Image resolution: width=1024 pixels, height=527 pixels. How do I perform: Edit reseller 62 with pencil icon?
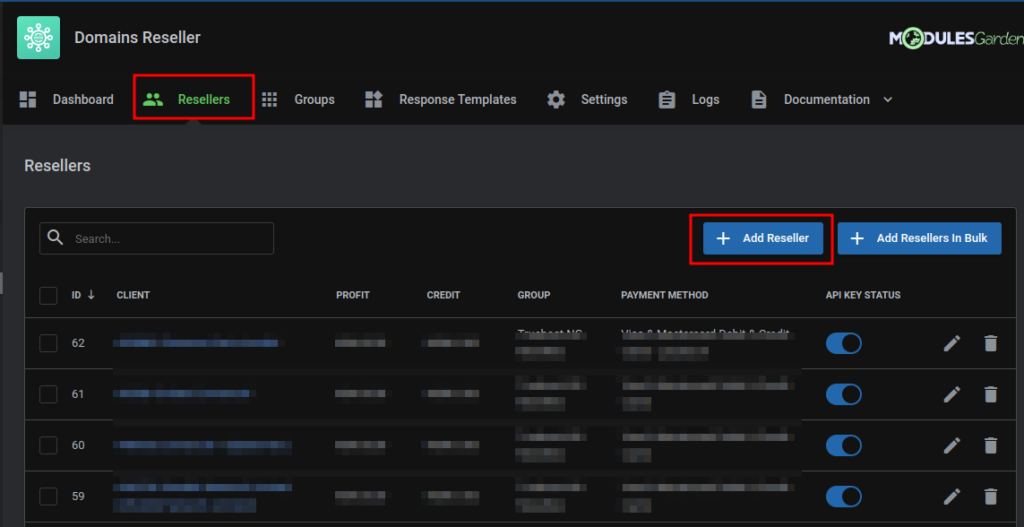pyautogui.click(x=952, y=343)
